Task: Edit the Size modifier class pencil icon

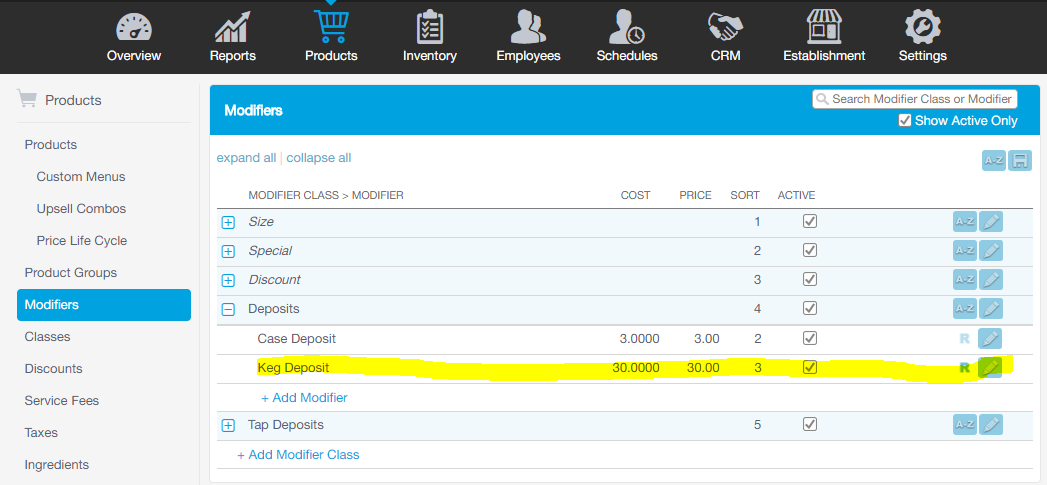Action: coord(991,222)
